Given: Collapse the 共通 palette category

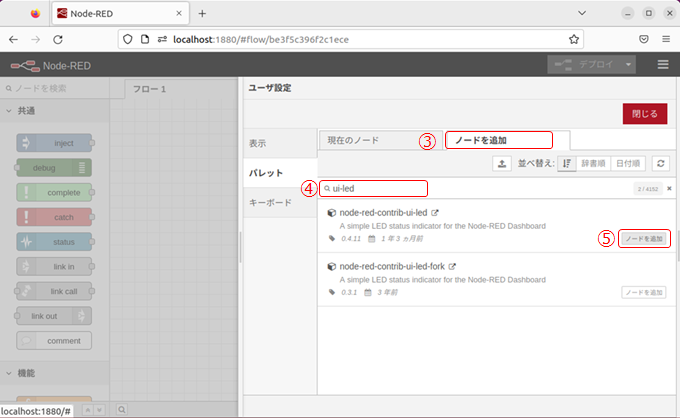Looking at the screenshot, I should [x=10, y=110].
